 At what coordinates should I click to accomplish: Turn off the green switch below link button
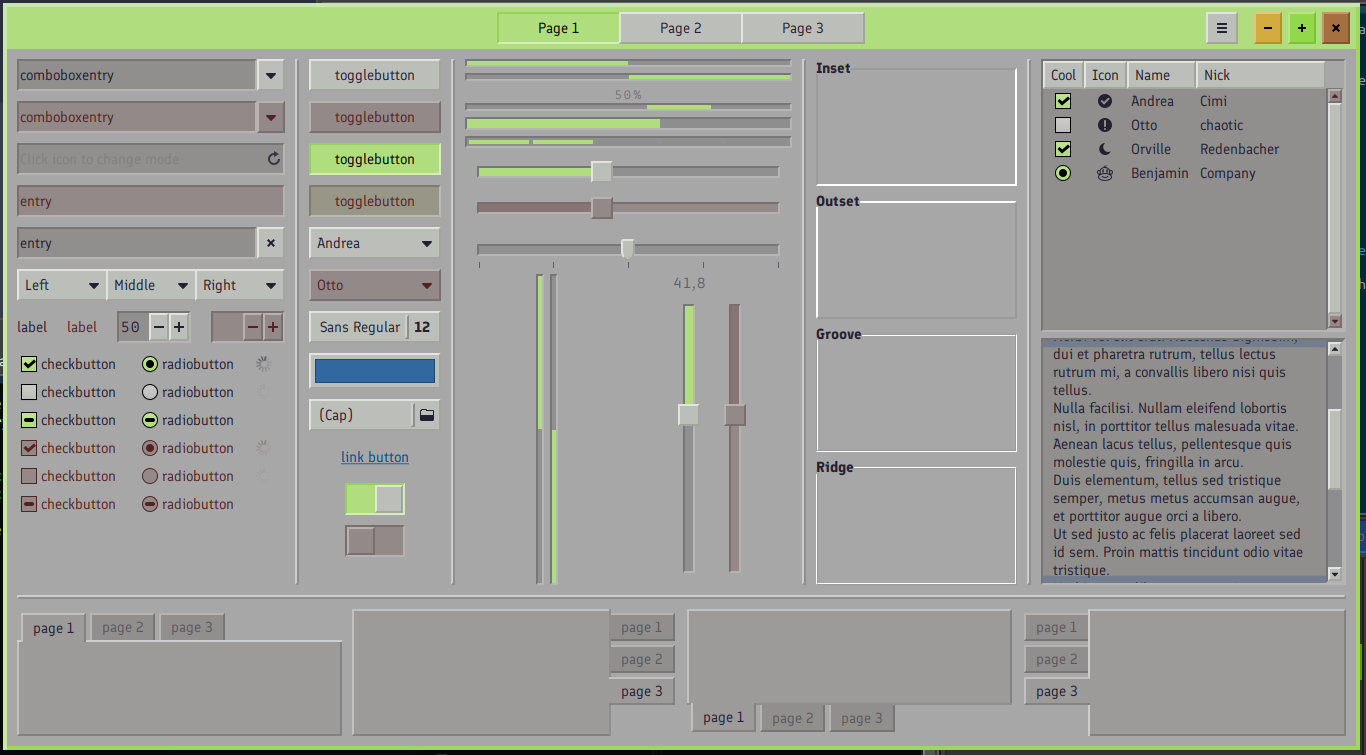(375, 499)
